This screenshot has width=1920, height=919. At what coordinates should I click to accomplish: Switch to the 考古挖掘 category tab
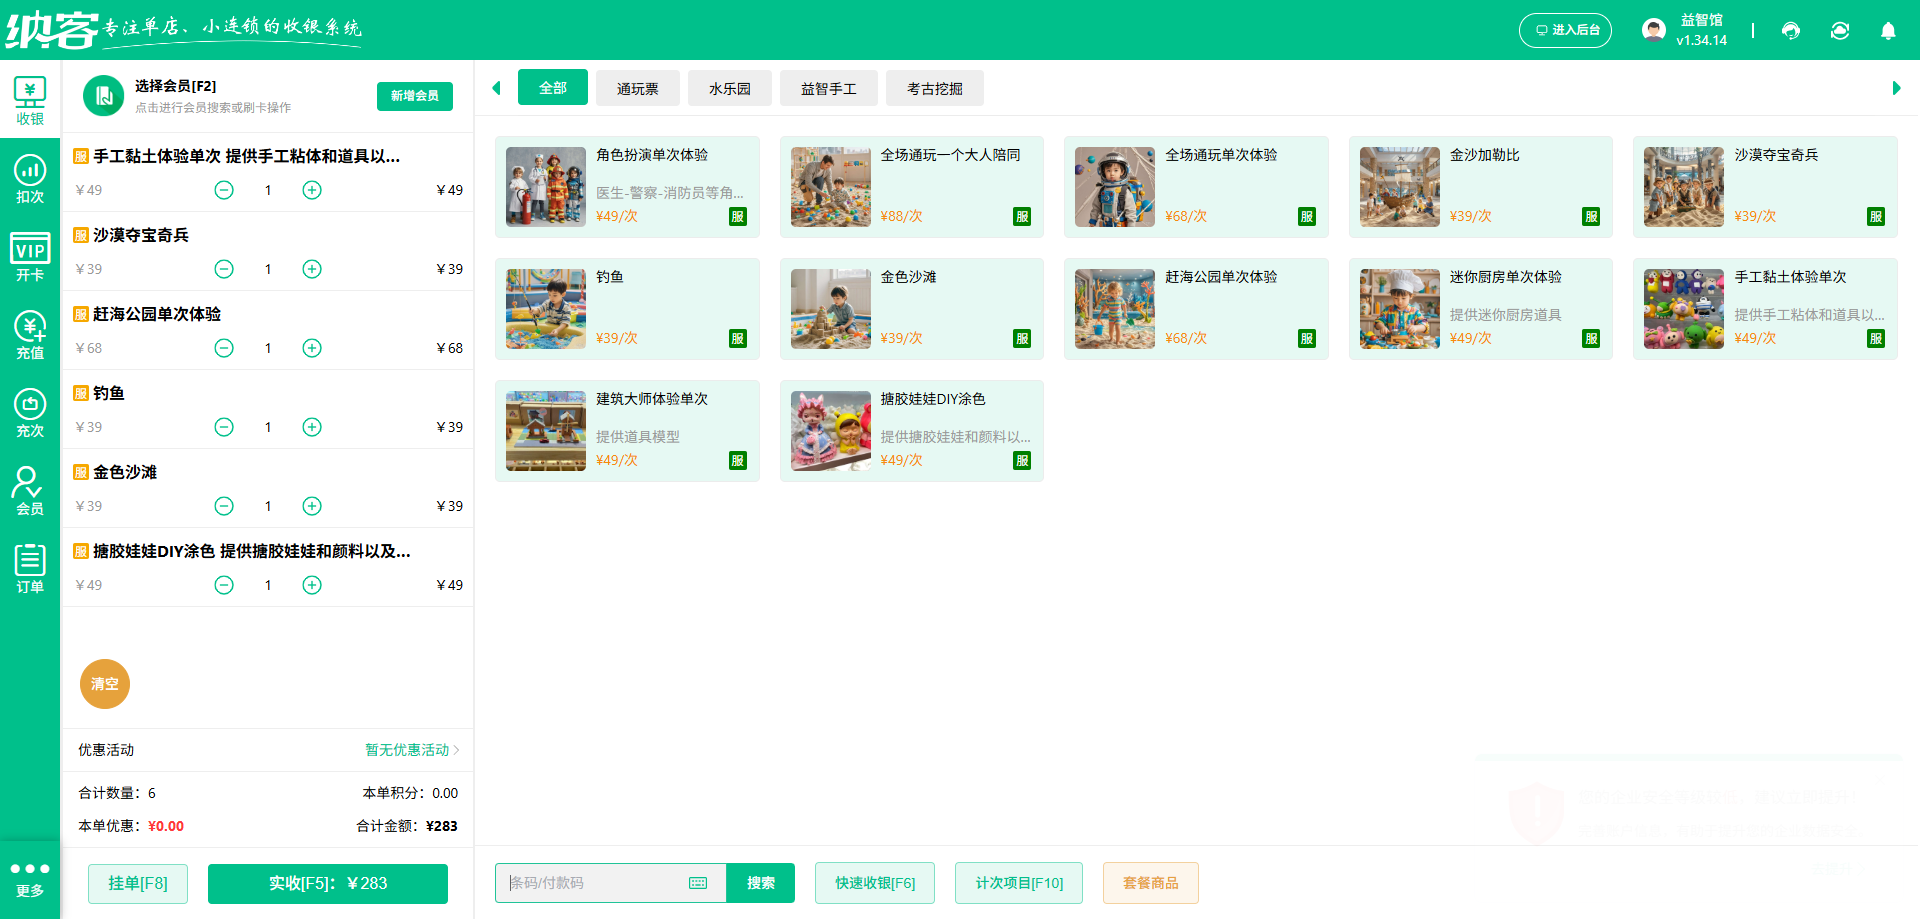(934, 89)
